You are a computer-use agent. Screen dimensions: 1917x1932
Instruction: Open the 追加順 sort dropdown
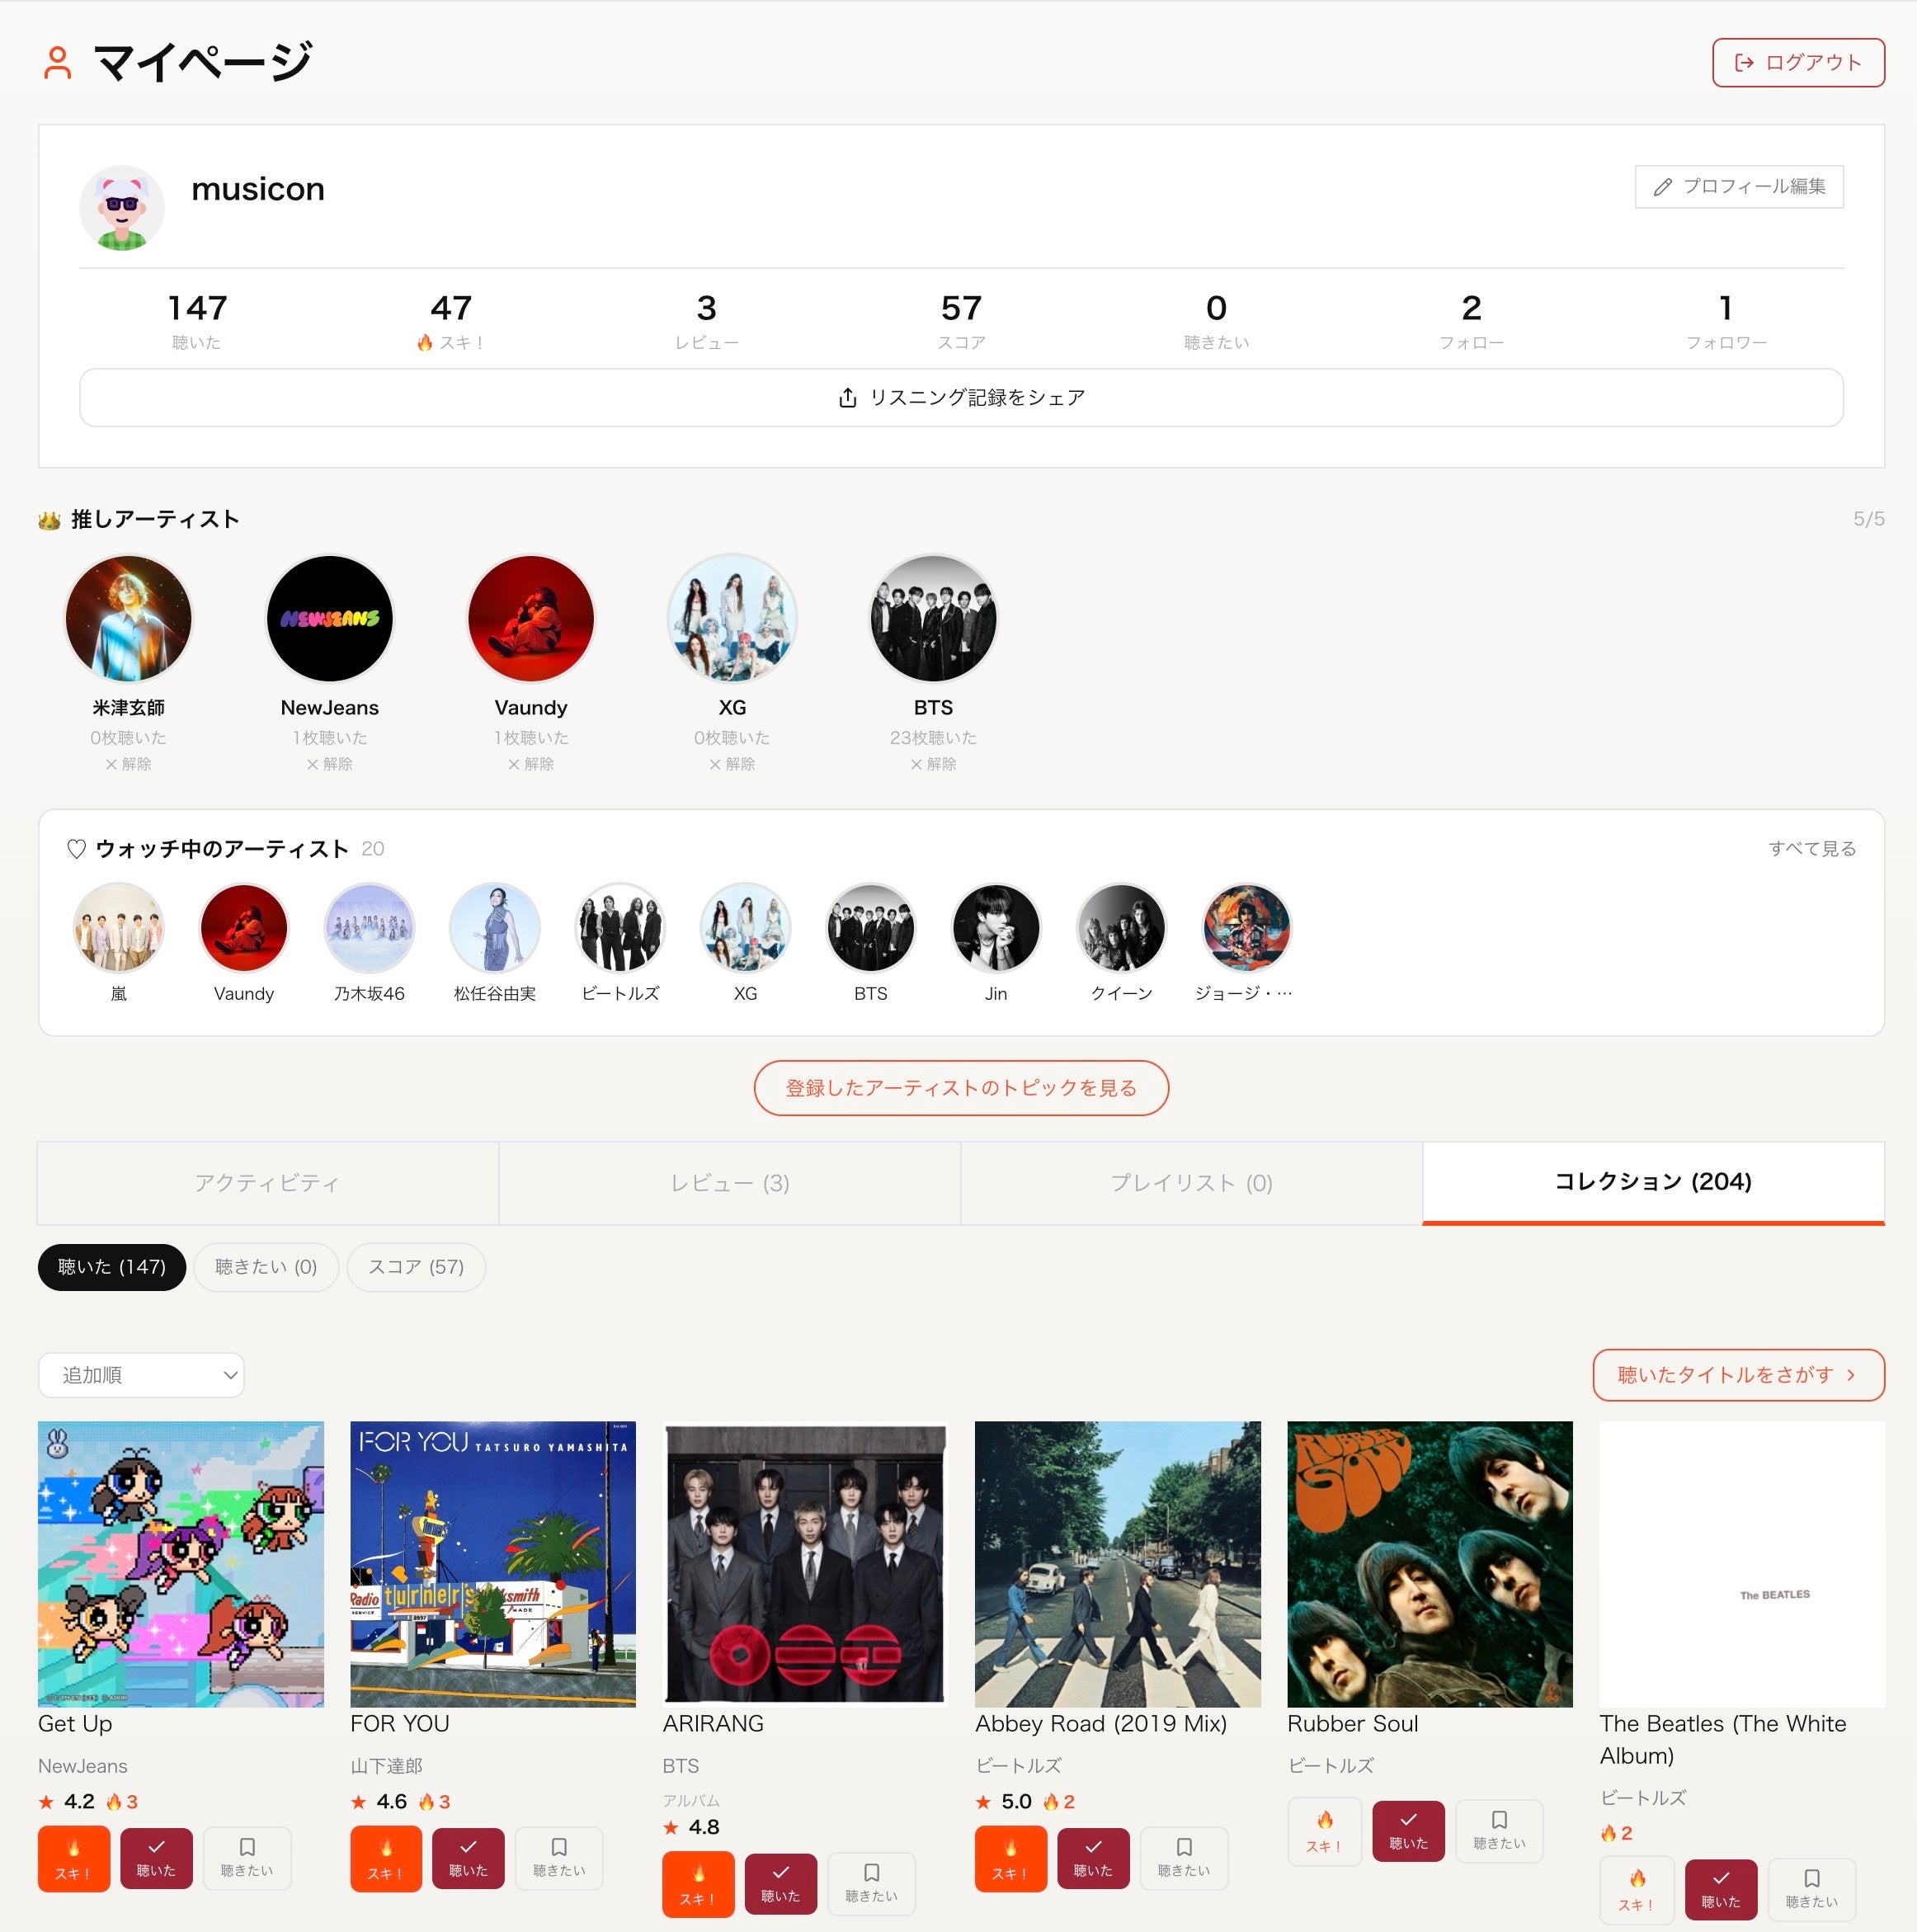click(x=141, y=1375)
